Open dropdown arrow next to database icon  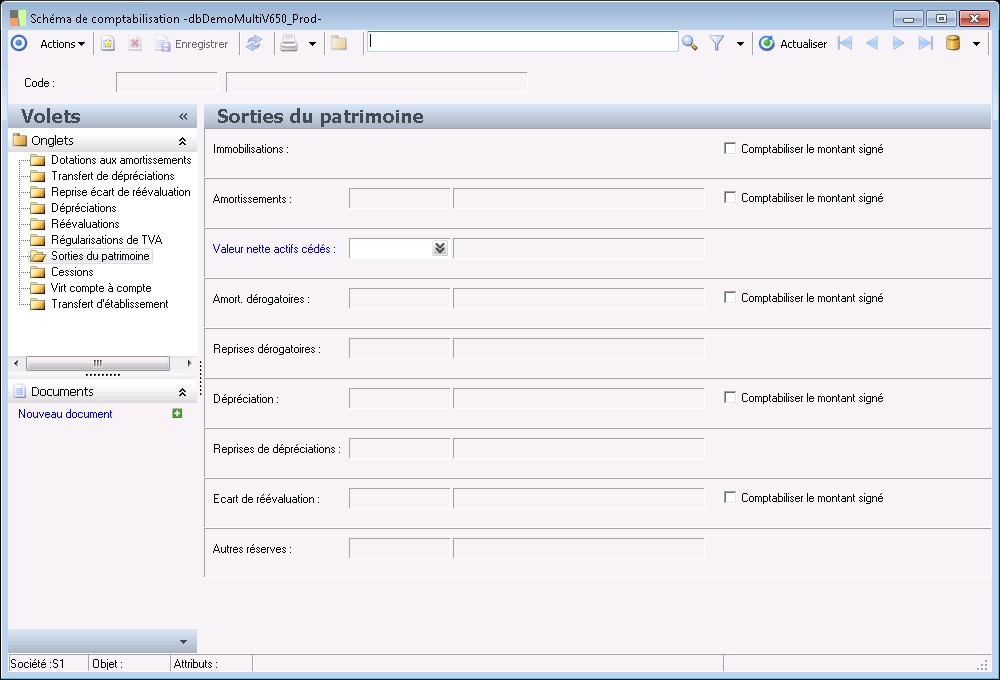pyautogui.click(x=976, y=44)
